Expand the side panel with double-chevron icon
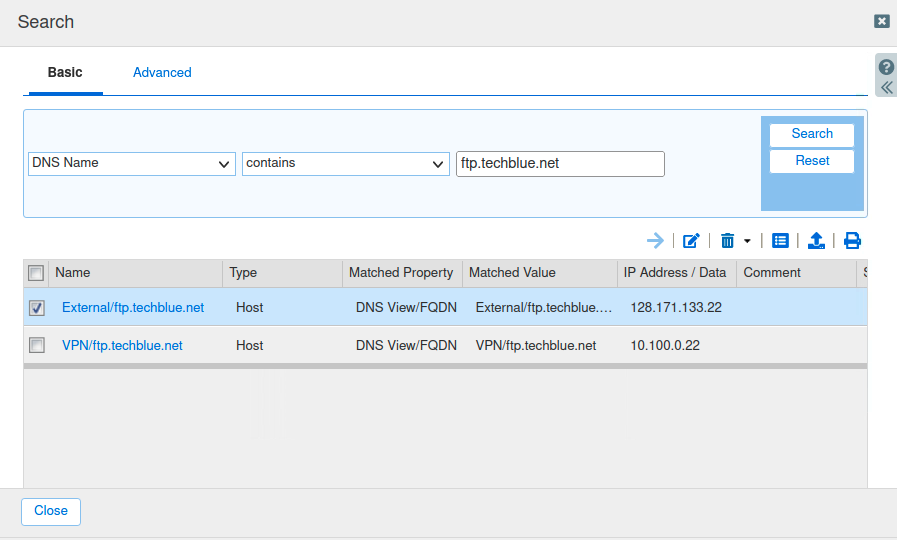The image size is (897, 540). tap(886, 87)
